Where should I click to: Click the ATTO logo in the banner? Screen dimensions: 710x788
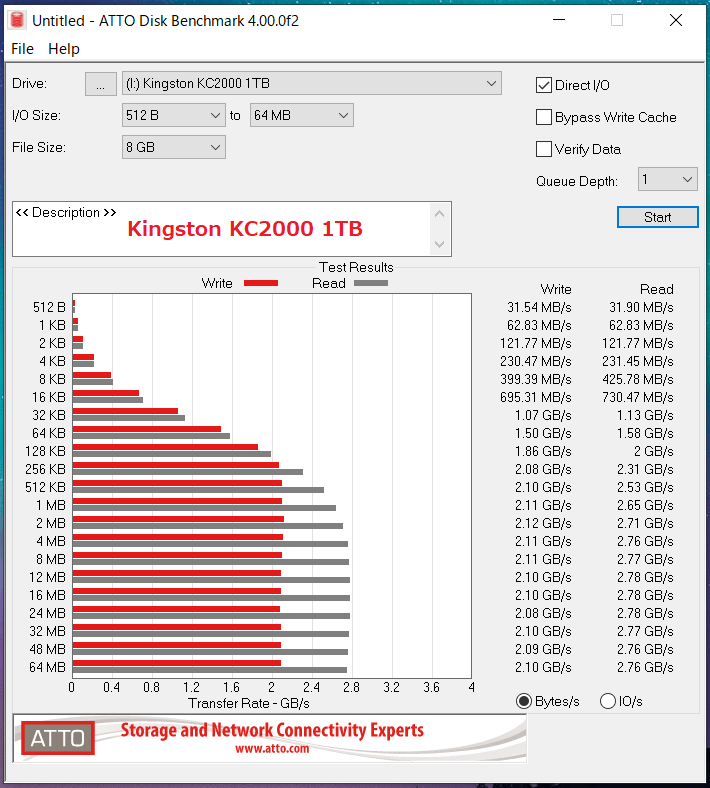pyautogui.click(x=58, y=738)
